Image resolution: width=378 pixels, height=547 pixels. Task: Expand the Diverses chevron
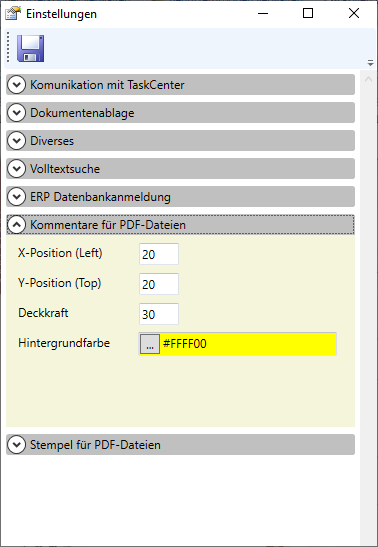(17, 141)
